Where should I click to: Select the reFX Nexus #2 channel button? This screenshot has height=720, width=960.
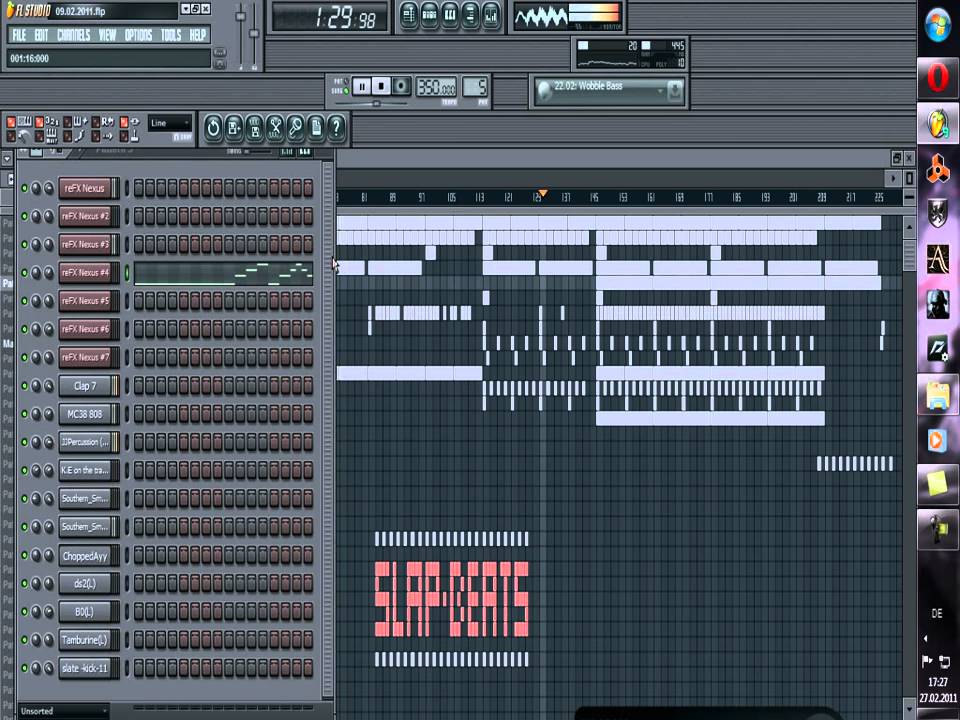pos(85,216)
